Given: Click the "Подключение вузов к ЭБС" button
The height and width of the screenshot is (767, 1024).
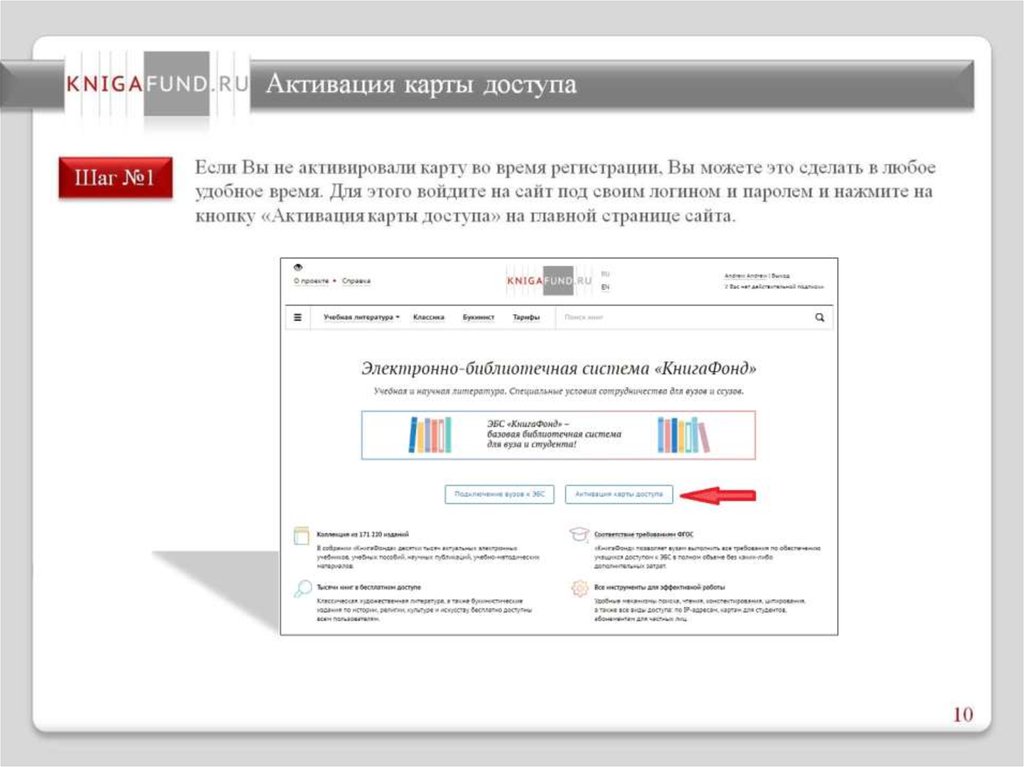Looking at the screenshot, I should coord(499,495).
